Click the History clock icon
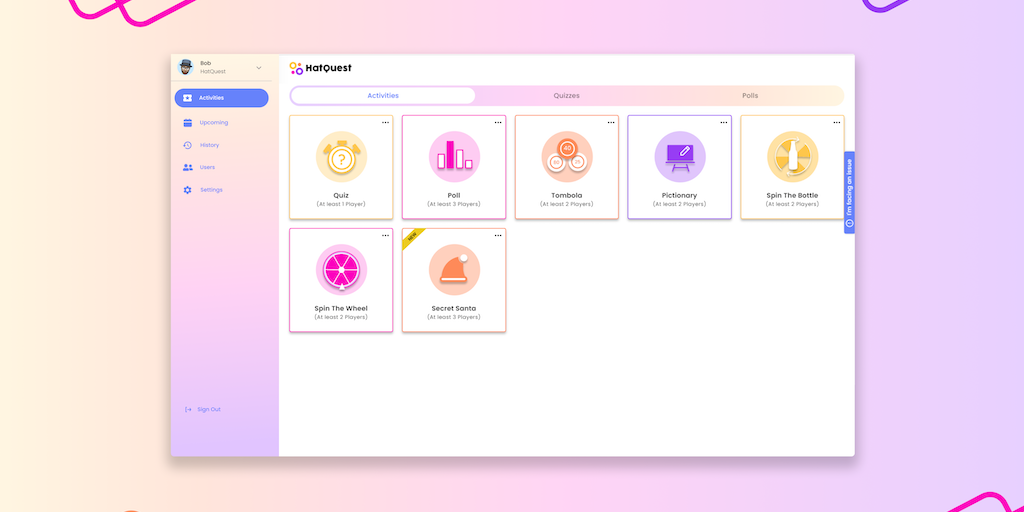 pyautogui.click(x=187, y=145)
